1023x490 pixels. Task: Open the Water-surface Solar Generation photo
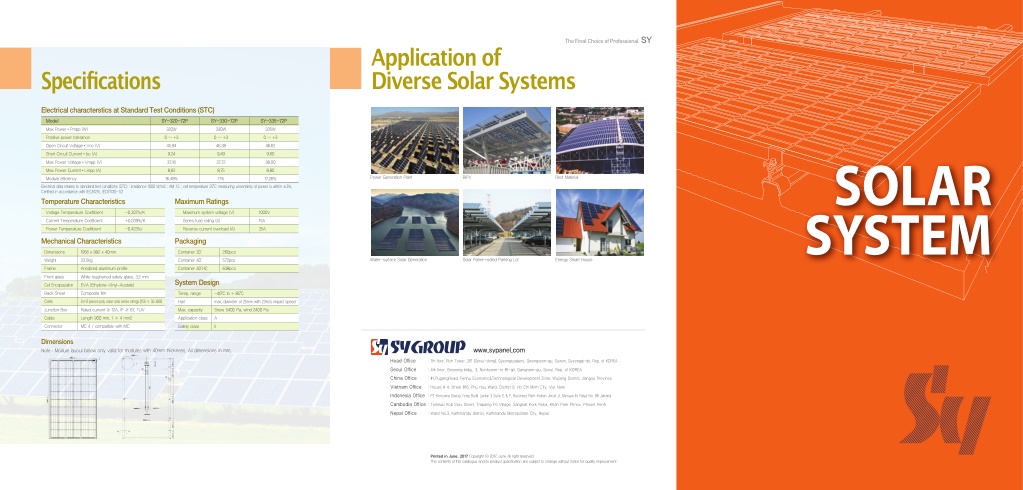(x=414, y=222)
